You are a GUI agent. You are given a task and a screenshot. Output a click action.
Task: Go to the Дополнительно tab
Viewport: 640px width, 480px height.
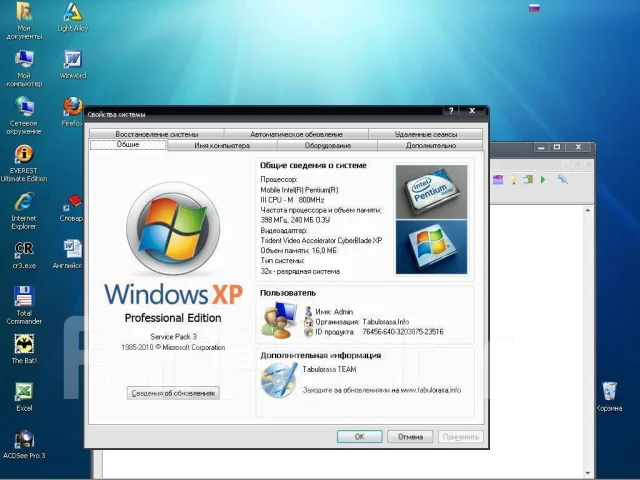point(431,145)
